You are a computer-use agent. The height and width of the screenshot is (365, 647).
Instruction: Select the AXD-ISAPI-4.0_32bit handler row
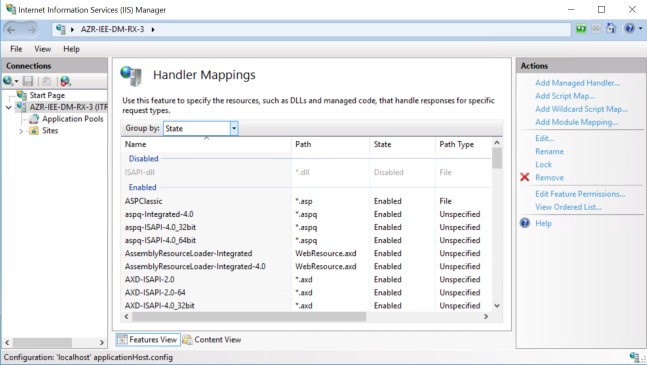pos(306,306)
